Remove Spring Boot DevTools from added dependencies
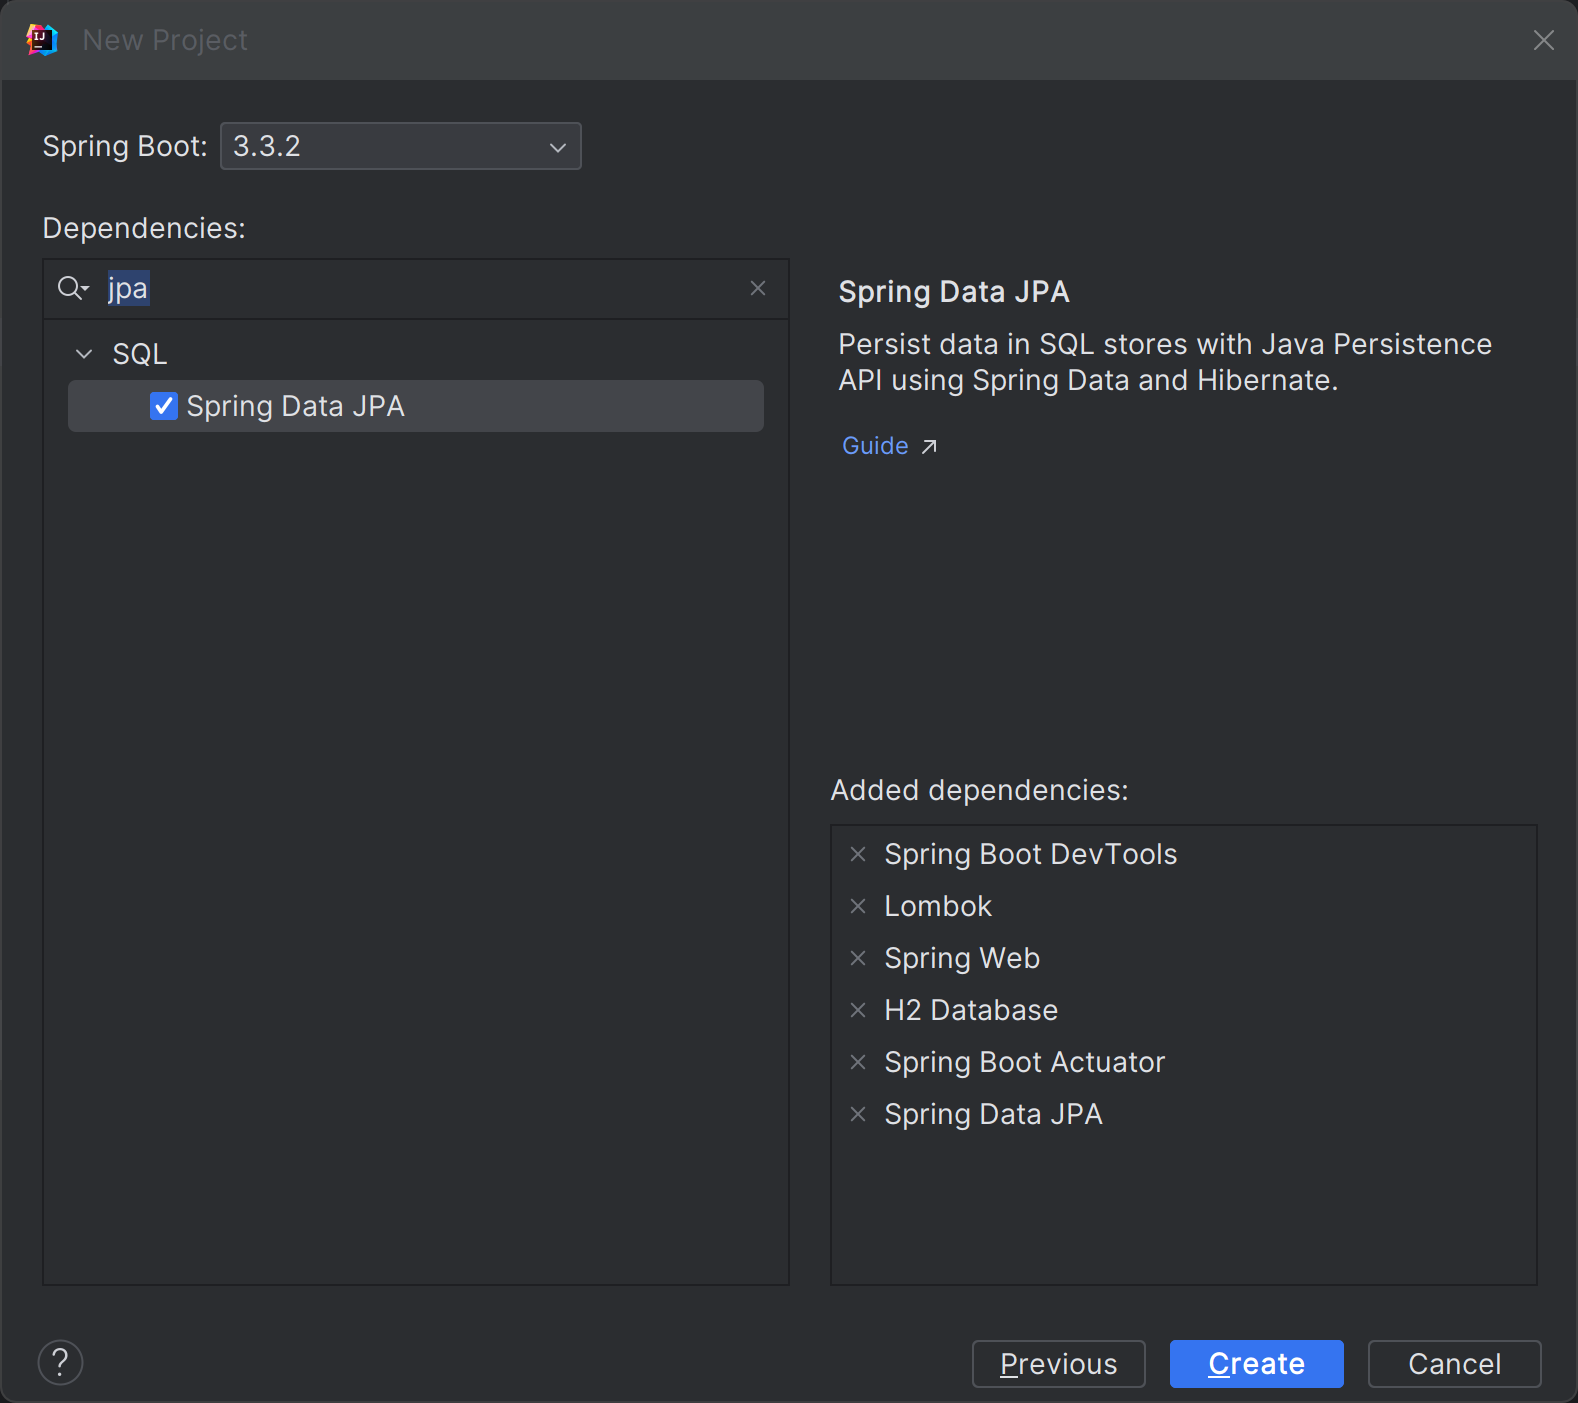 858,854
